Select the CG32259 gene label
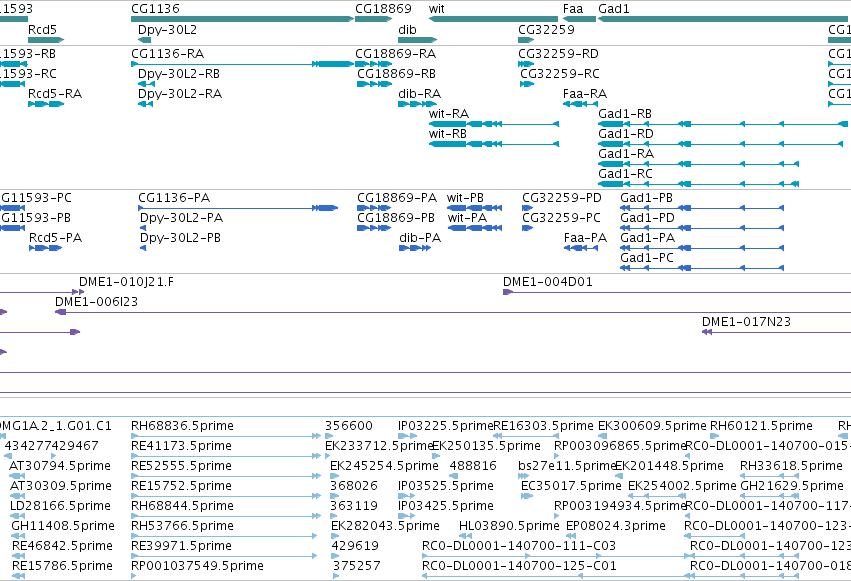Image resolution: width=851 pixels, height=581 pixels. point(547,29)
